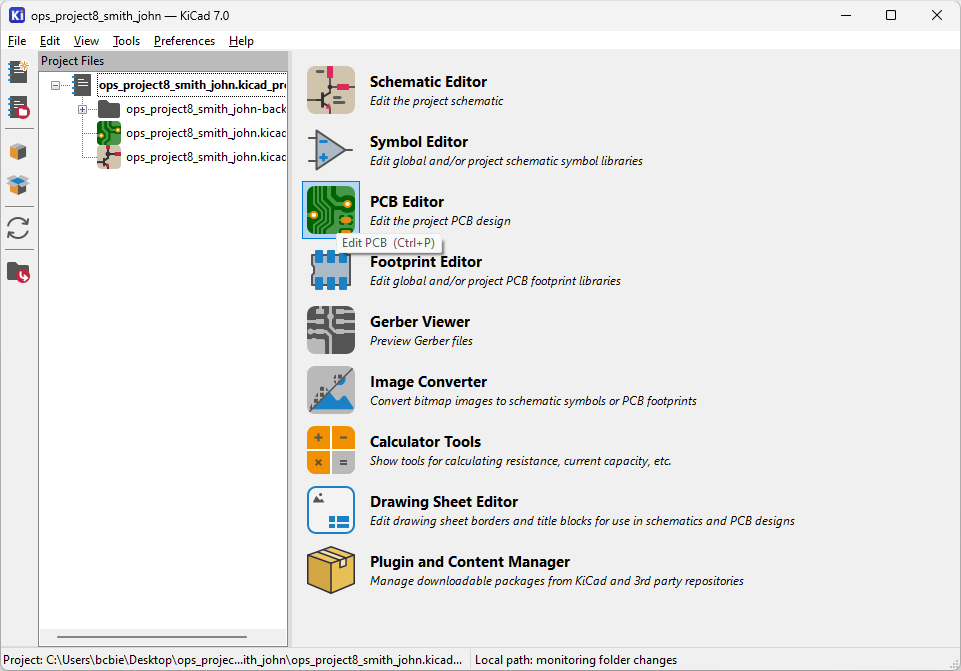
Task: Select the PCB file in project tree
Action: [204, 133]
